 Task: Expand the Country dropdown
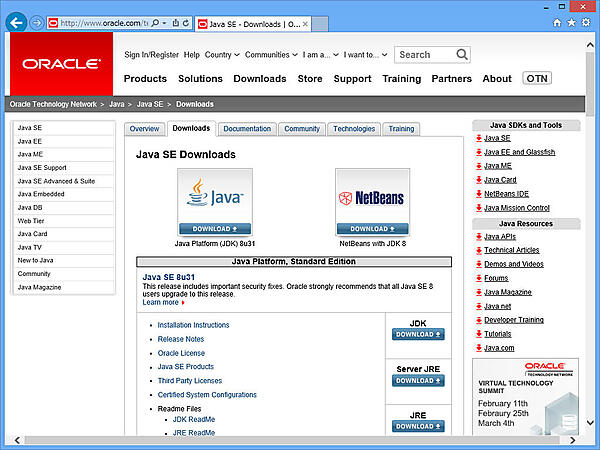tap(220, 55)
